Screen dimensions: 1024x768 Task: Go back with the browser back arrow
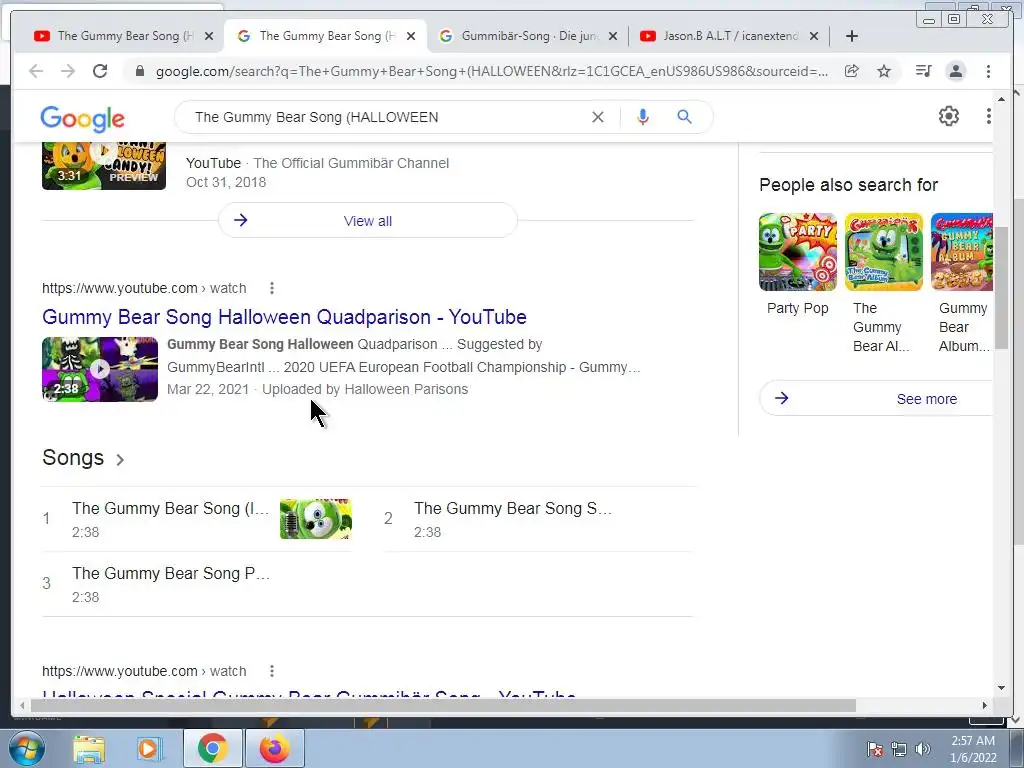tap(36, 71)
